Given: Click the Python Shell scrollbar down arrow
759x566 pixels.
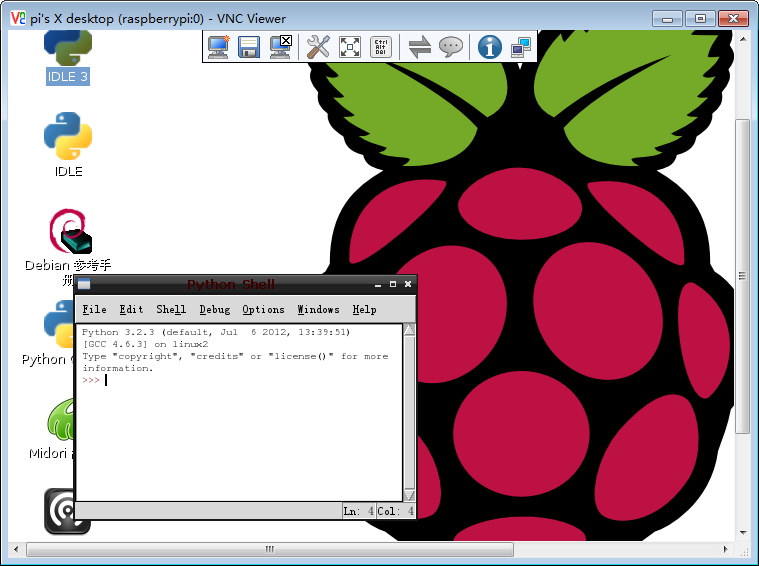Looking at the screenshot, I should click(409, 495).
